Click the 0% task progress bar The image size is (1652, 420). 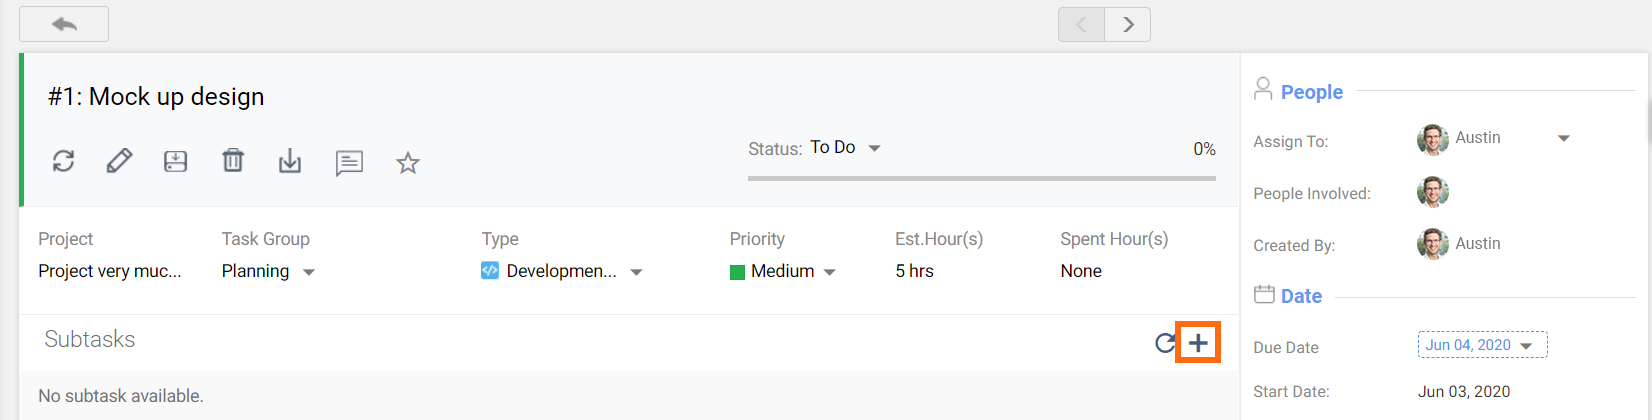[x=981, y=178]
